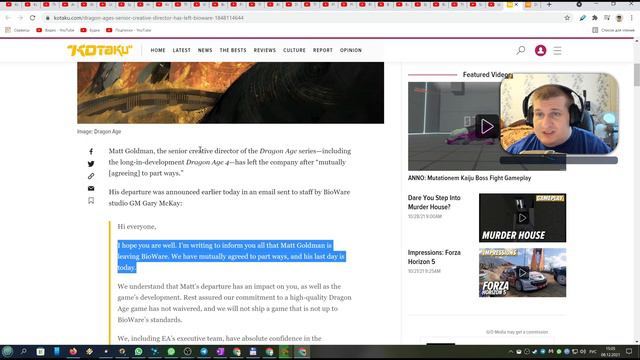Copy the article link via the chain icon
The width and height of the screenshot is (640, 360).
coord(91,176)
